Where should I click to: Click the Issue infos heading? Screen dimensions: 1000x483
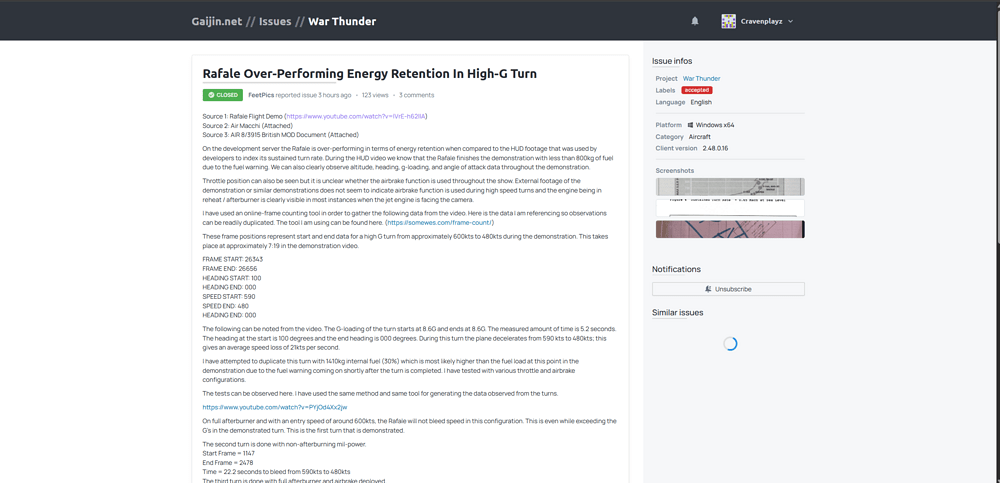click(x=672, y=61)
